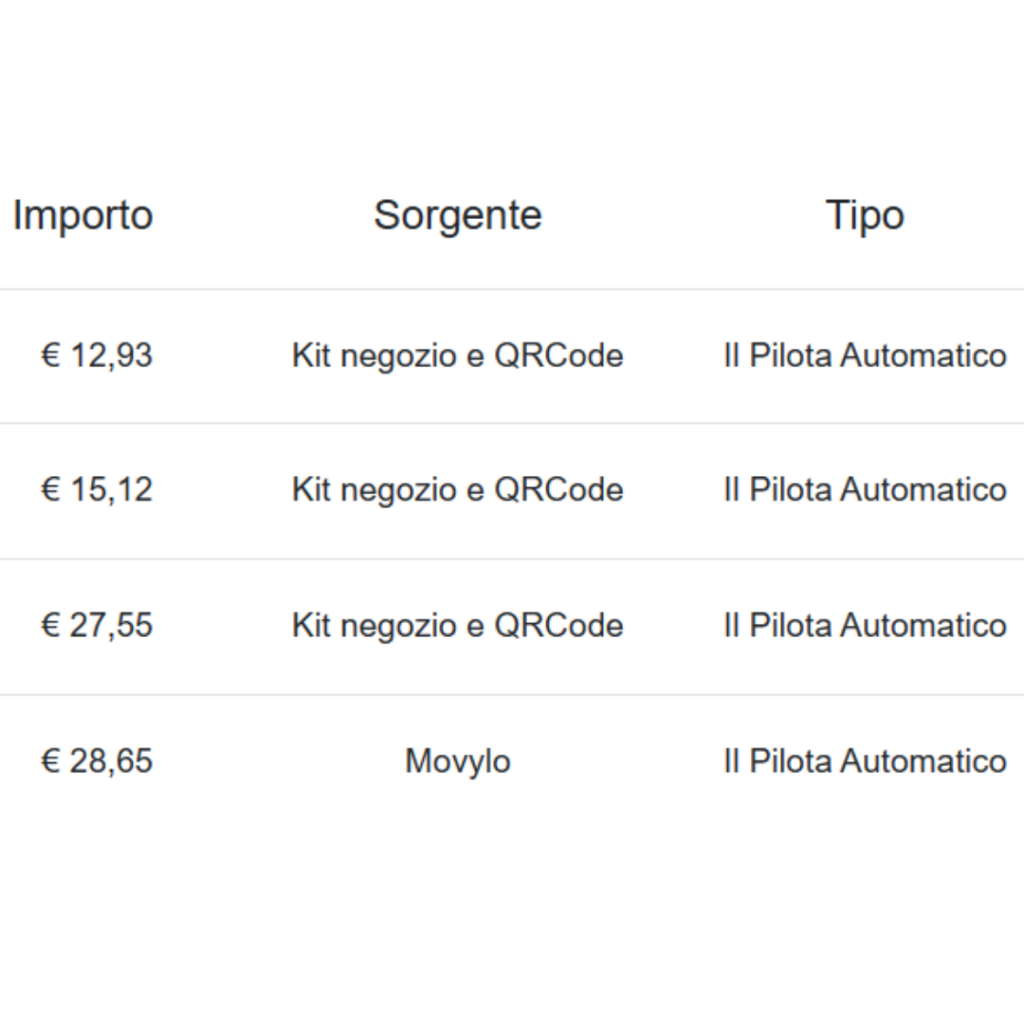Click the Movylo source cell
Viewport: 1024px width, 1024px height.
click(458, 761)
